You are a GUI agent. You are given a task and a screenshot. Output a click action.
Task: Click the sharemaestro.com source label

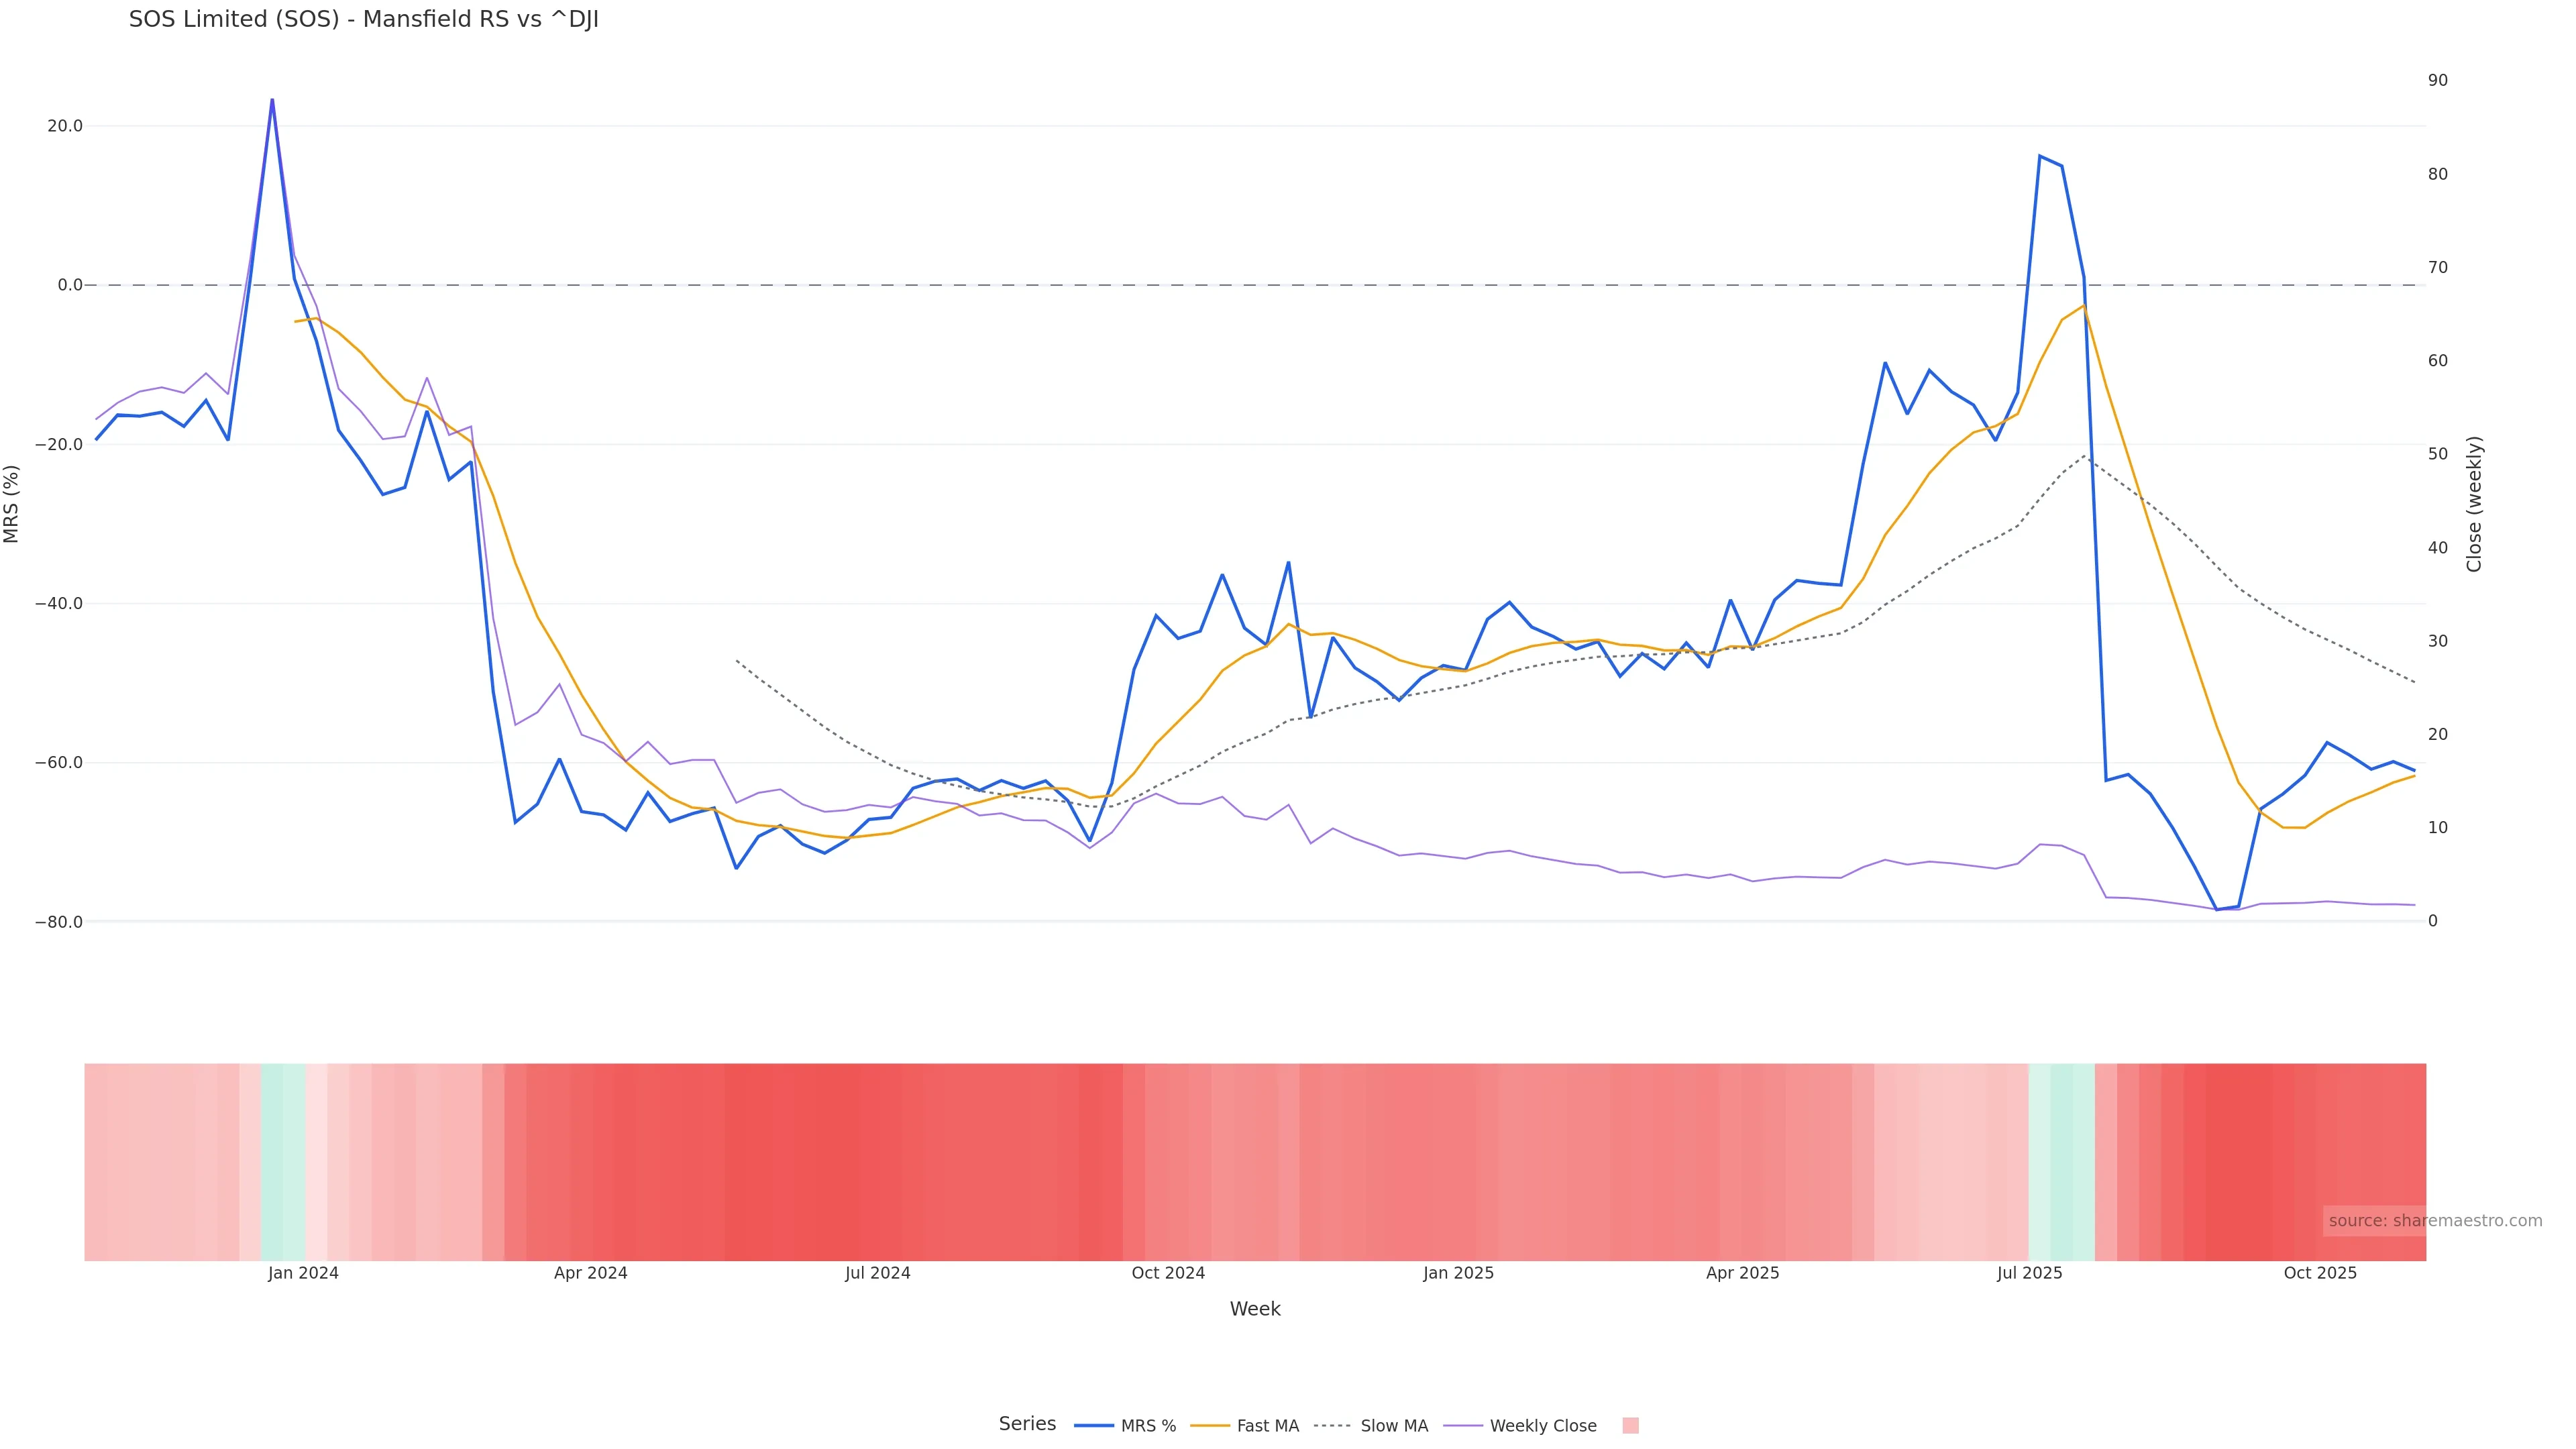(x=2434, y=1221)
